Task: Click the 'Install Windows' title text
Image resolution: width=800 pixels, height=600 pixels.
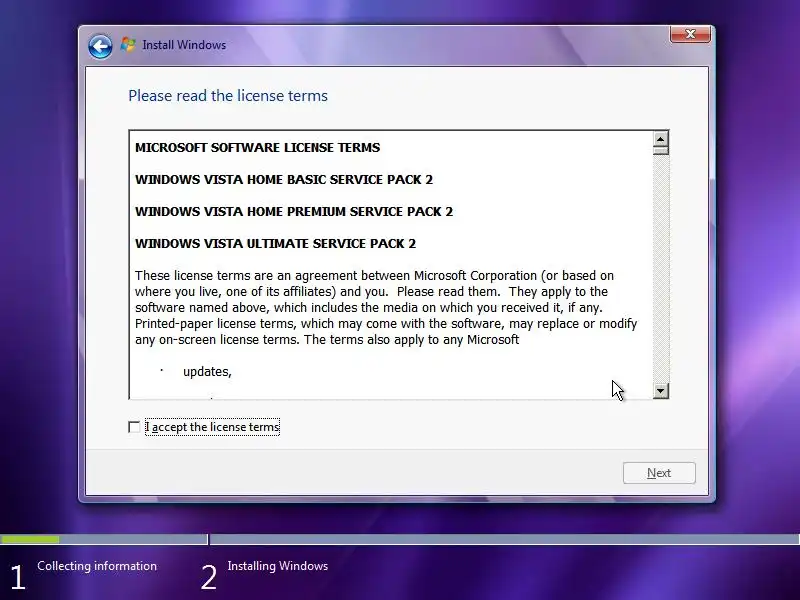Action: pyautogui.click(x=184, y=45)
